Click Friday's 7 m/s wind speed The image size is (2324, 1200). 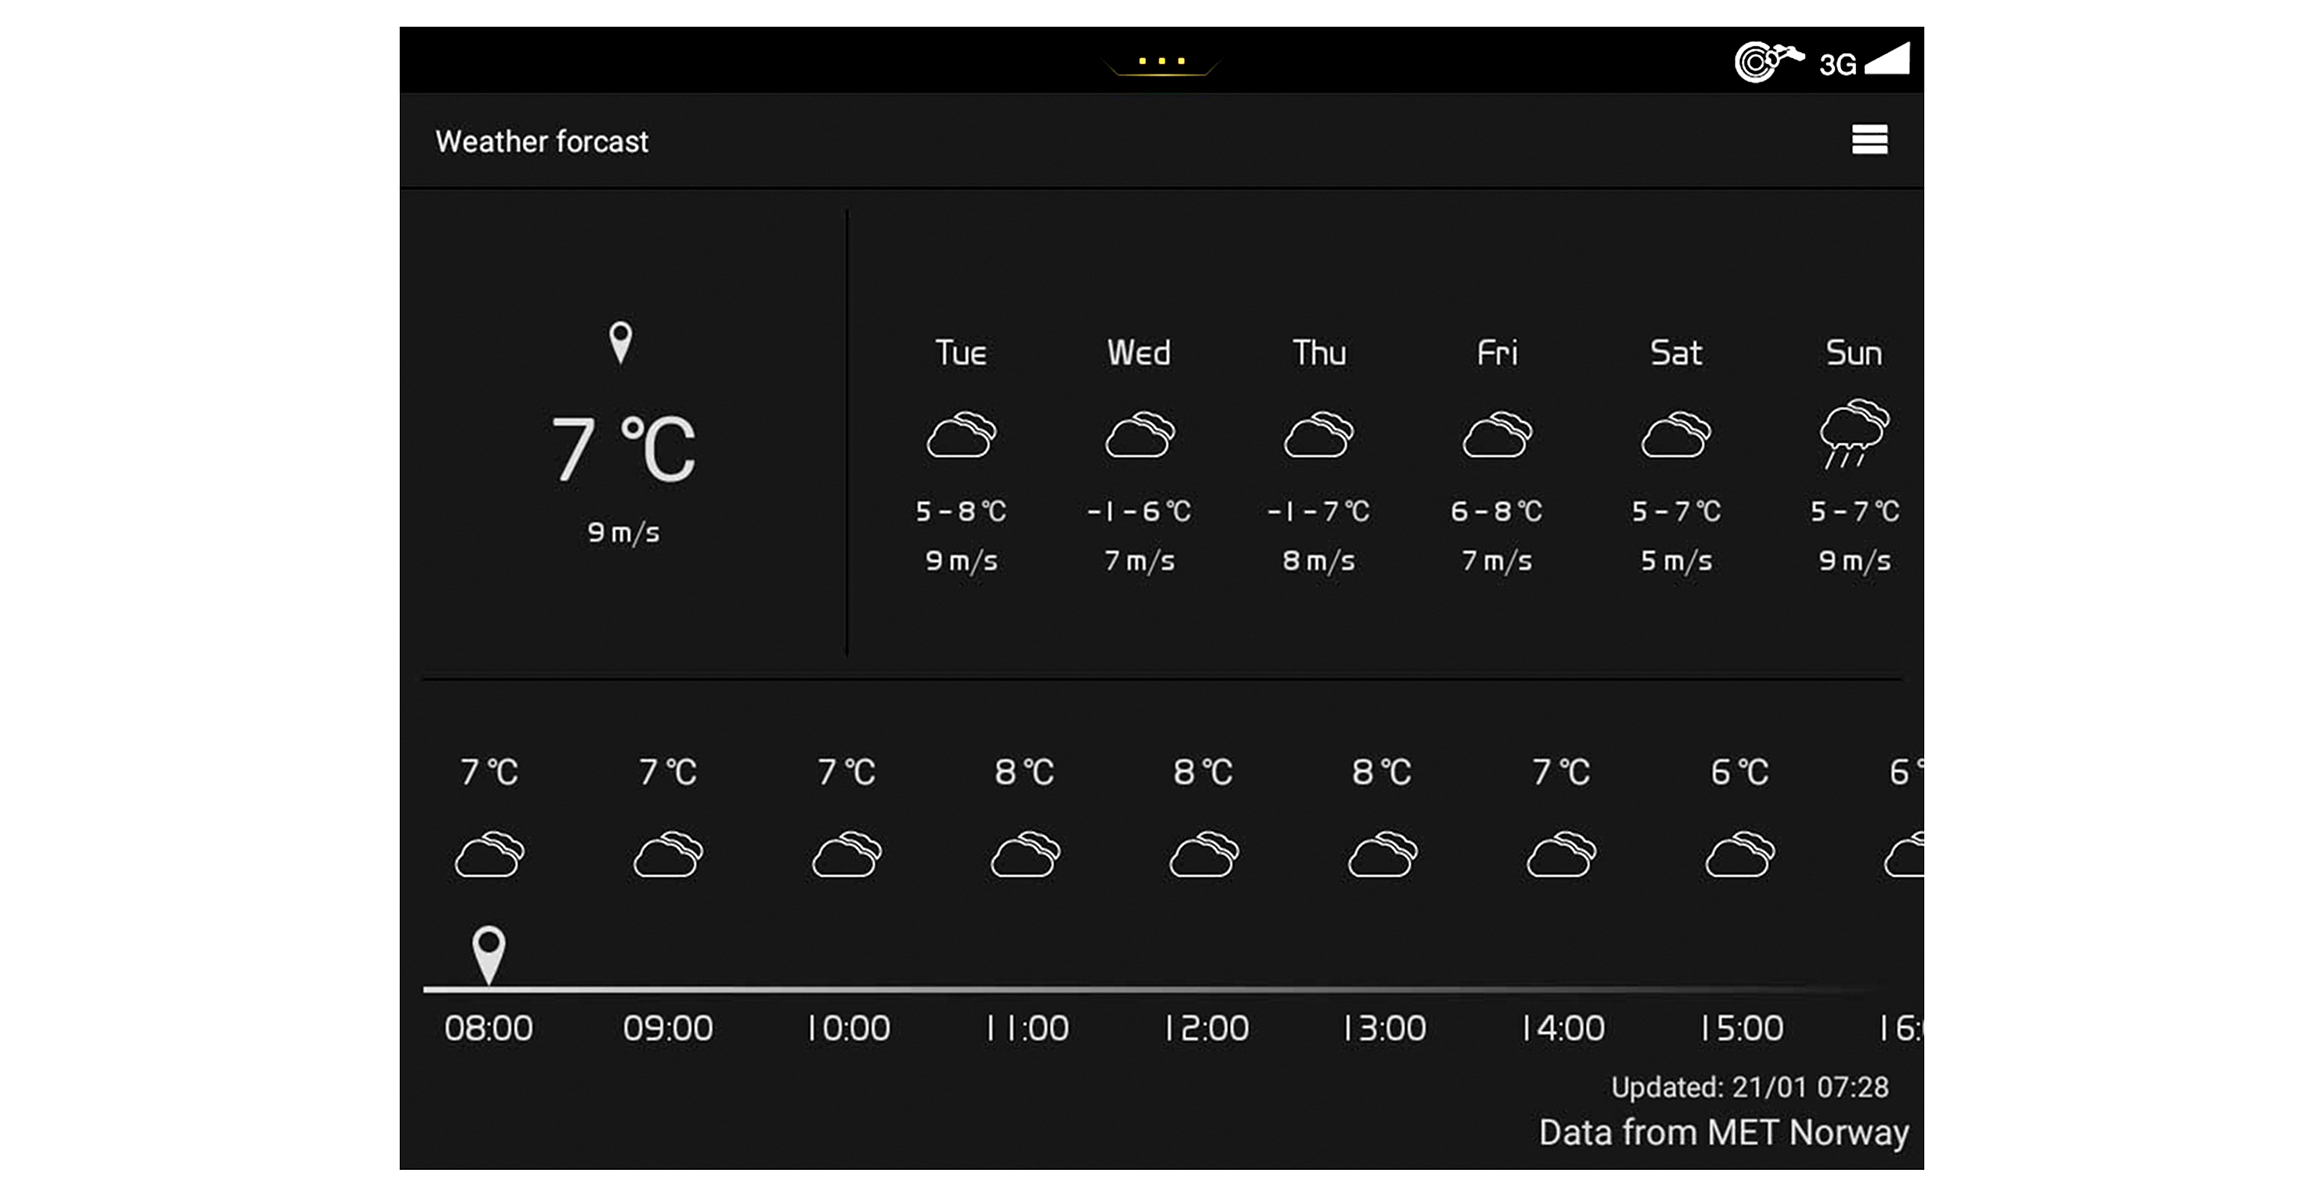tap(1497, 561)
